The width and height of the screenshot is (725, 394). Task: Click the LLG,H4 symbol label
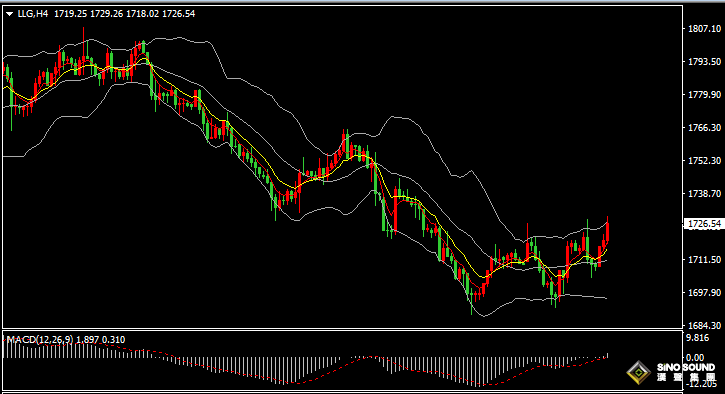coord(32,14)
